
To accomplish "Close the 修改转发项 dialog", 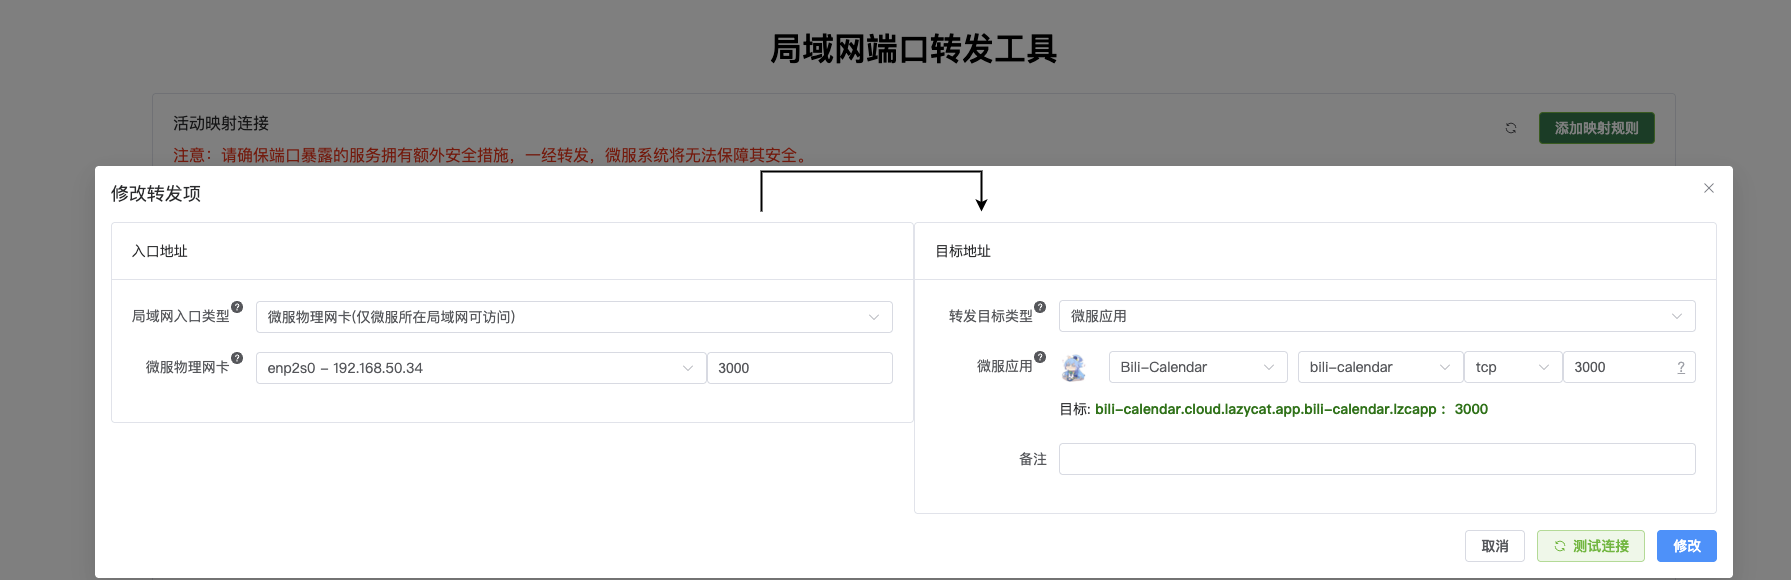I will tap(1709, 188).
